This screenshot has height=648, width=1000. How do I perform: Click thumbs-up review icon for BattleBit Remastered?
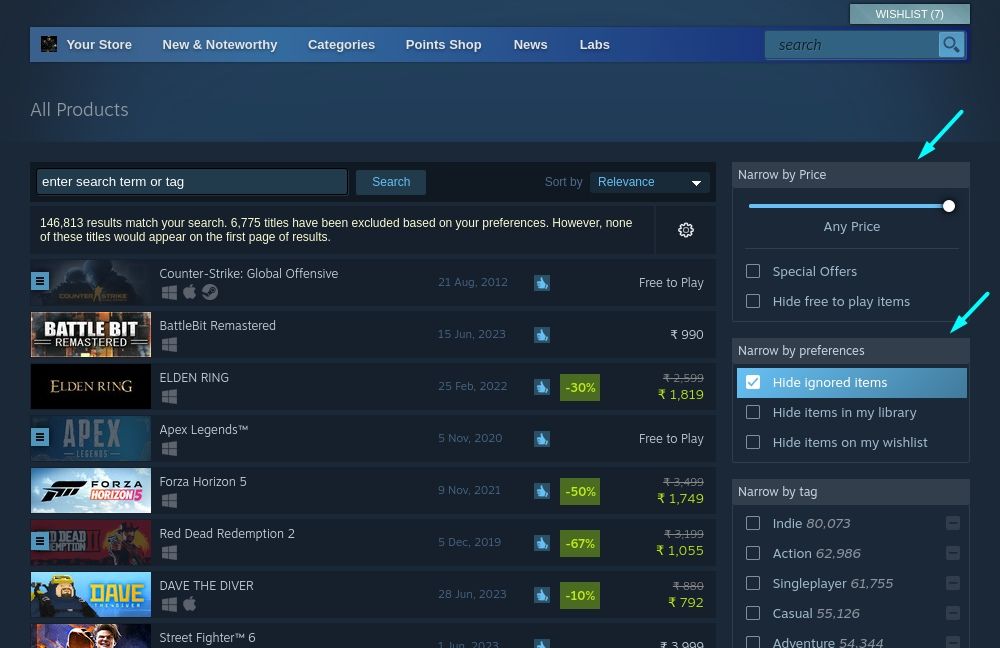pos(542,334)
